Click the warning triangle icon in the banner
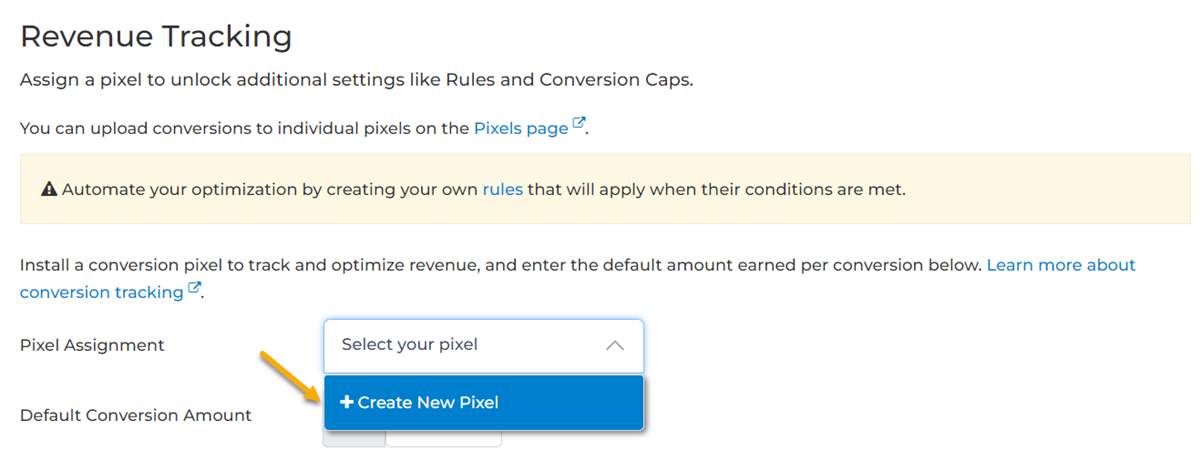Image resolution: width=1201 pixels, height=451 pixels. (x=49, y=189)
